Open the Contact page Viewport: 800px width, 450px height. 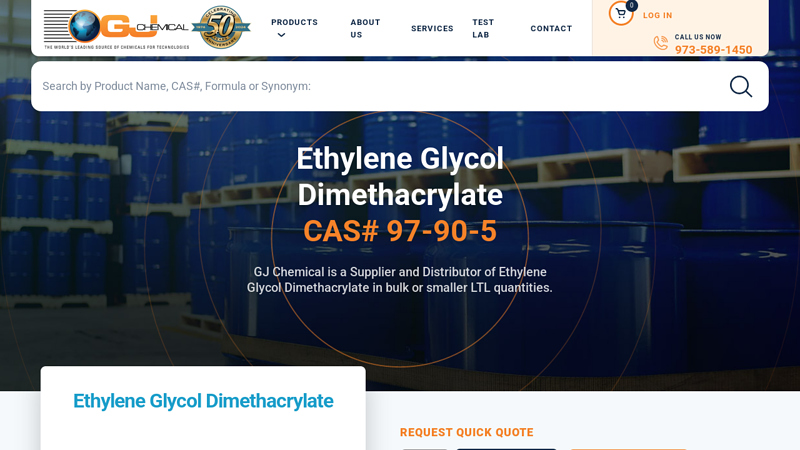pos(551,29)
